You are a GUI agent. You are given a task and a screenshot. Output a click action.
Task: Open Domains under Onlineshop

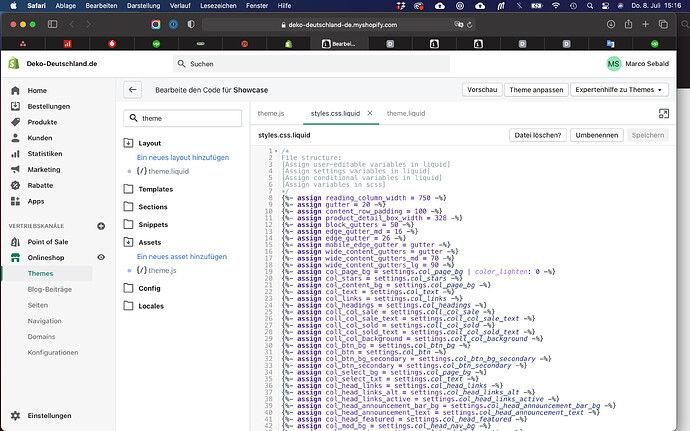pyautogui.click(x=41, y=336)
